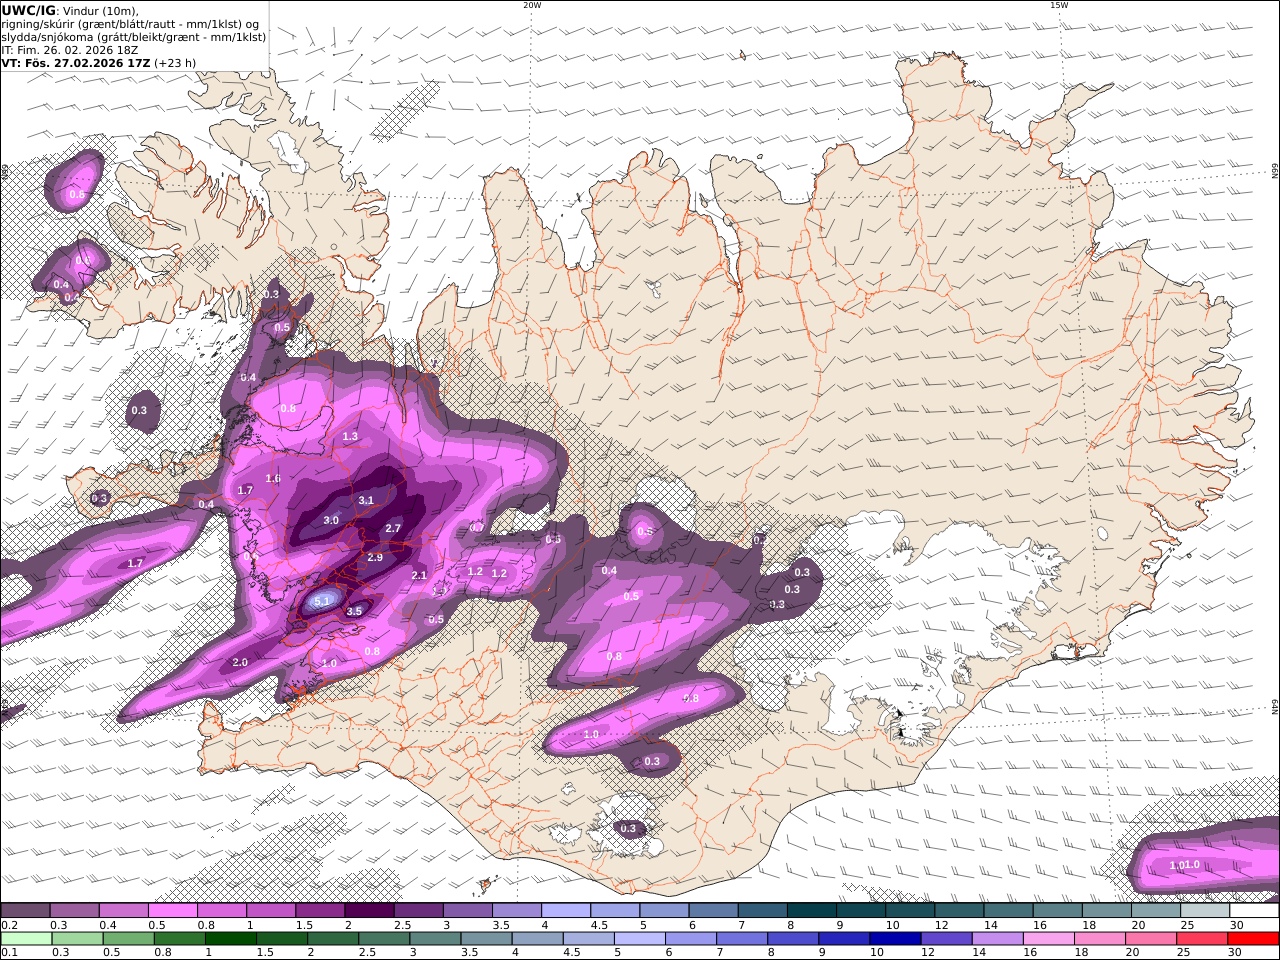Click the 1.3 precipitation value on the map
Viewport: 1280px width, 960px height.
pos(350,437)
